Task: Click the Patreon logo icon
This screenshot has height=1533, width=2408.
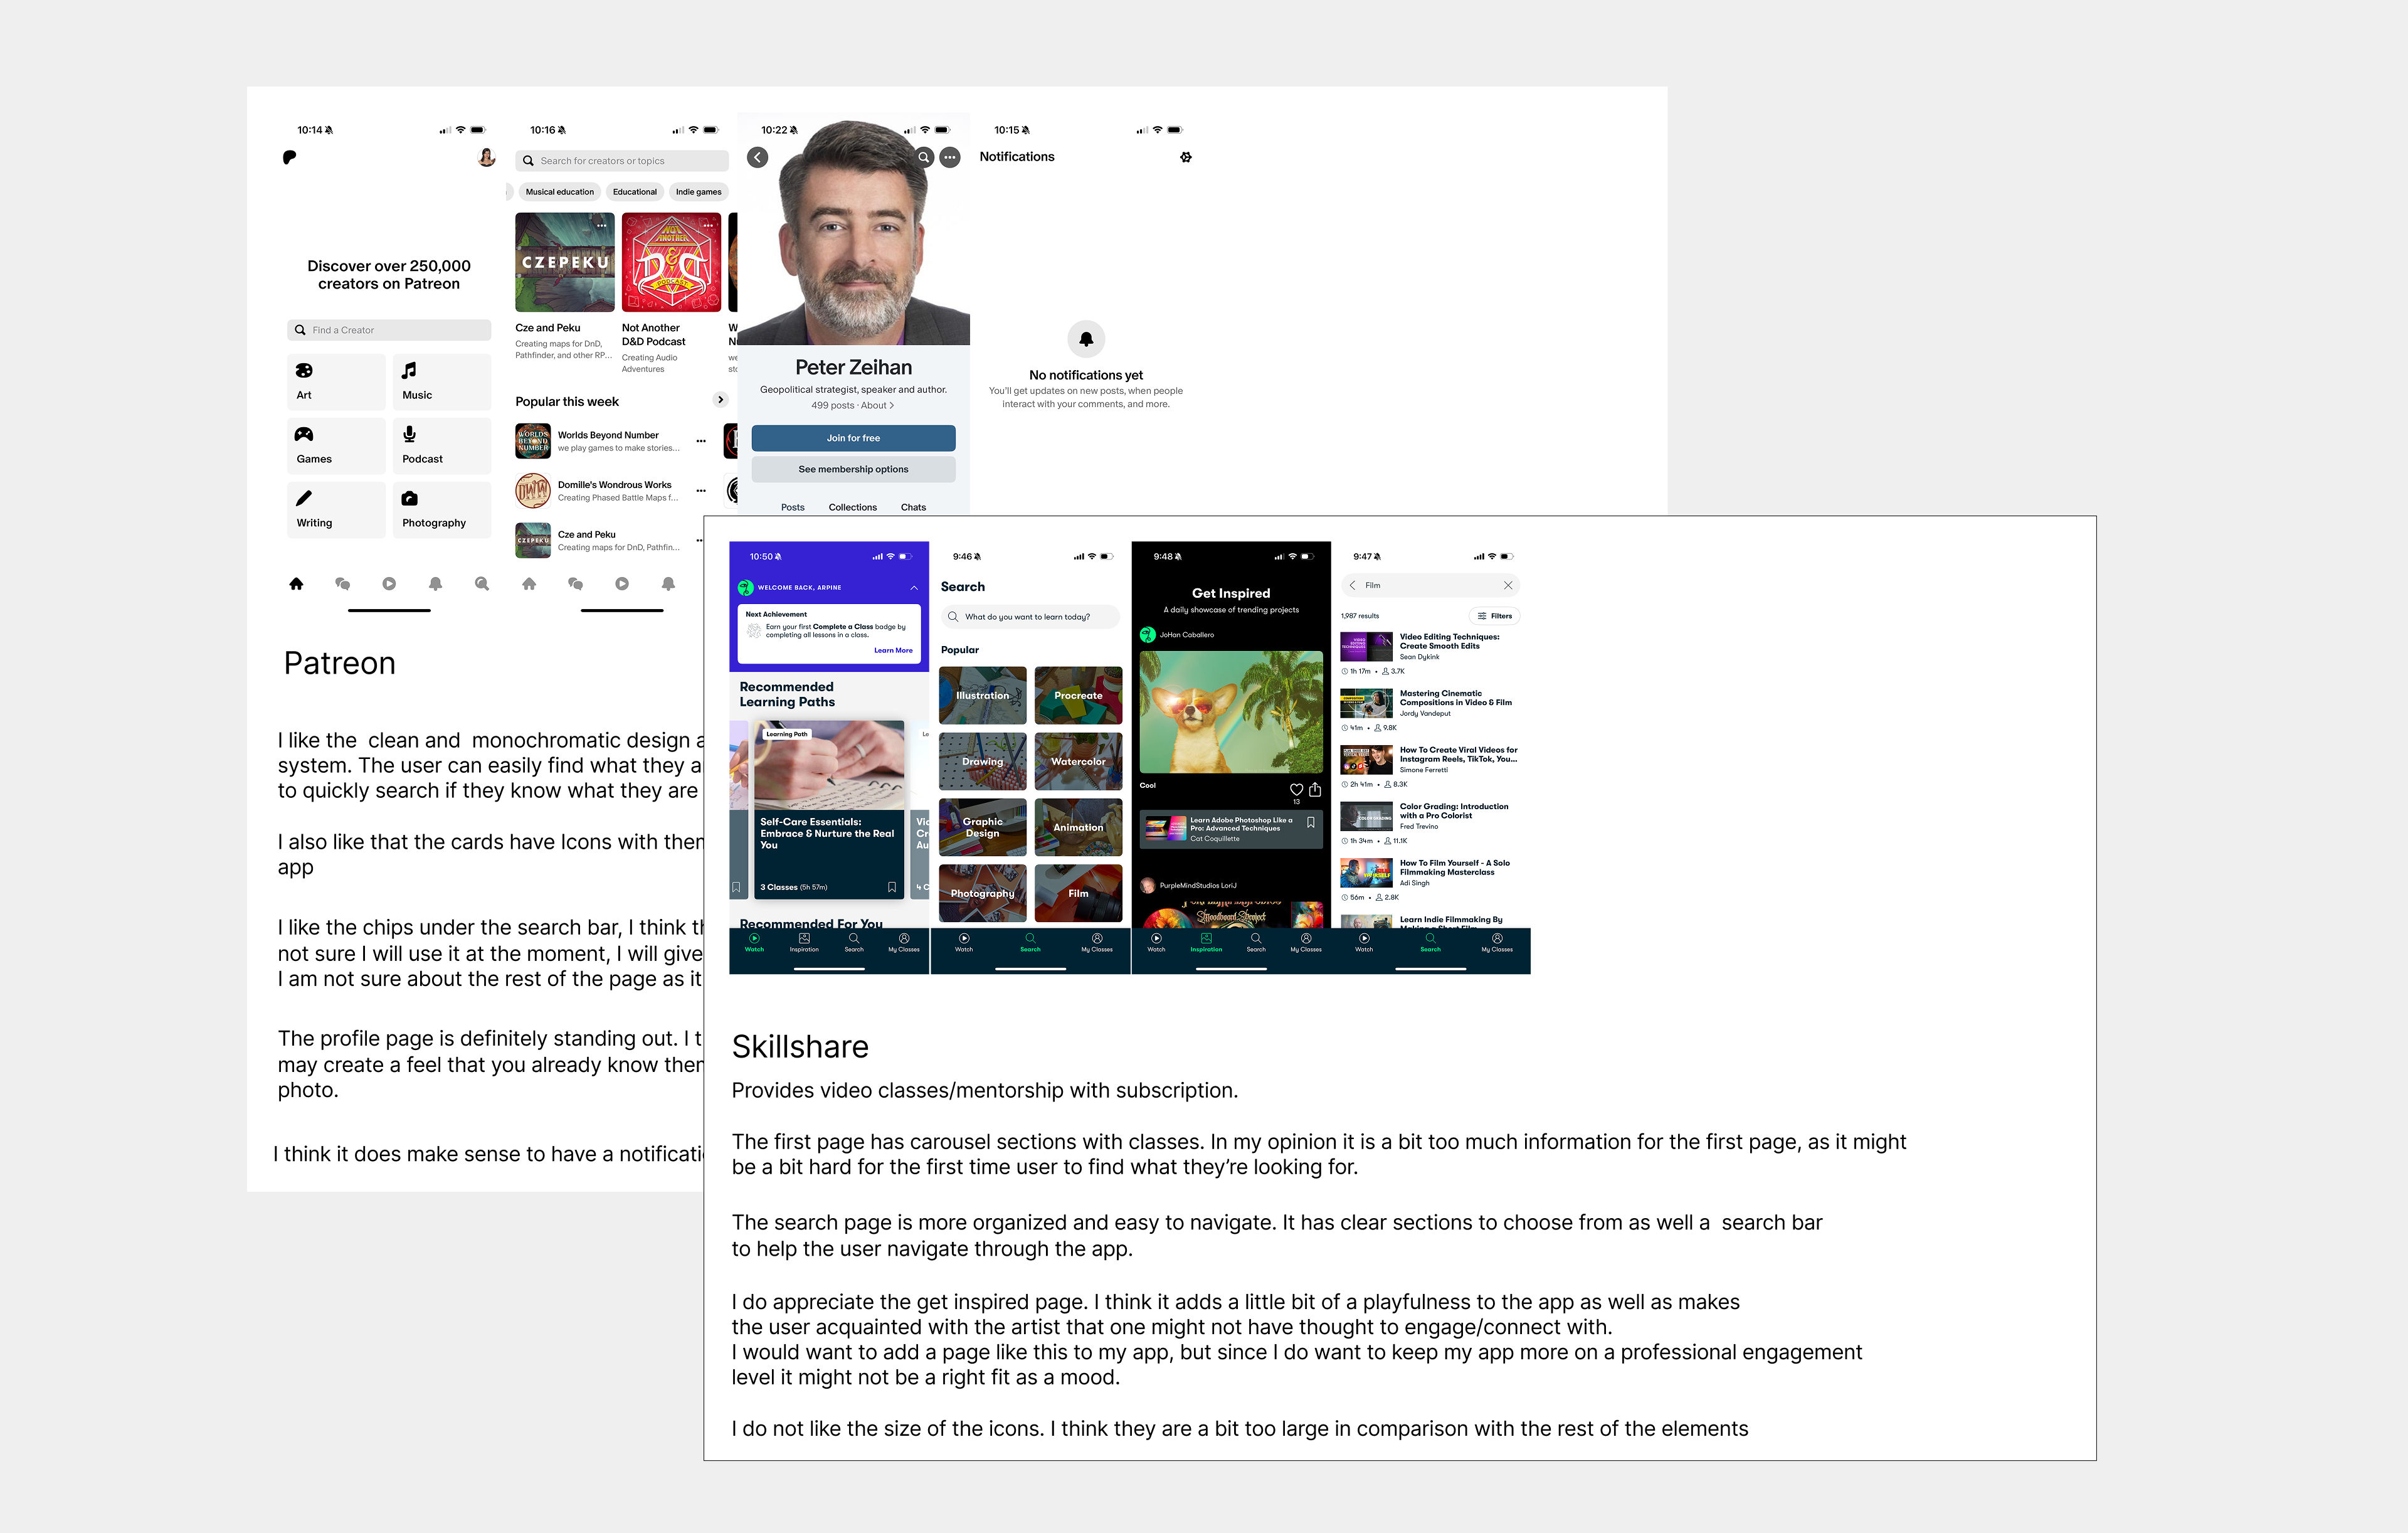Action: coord(289,157)
